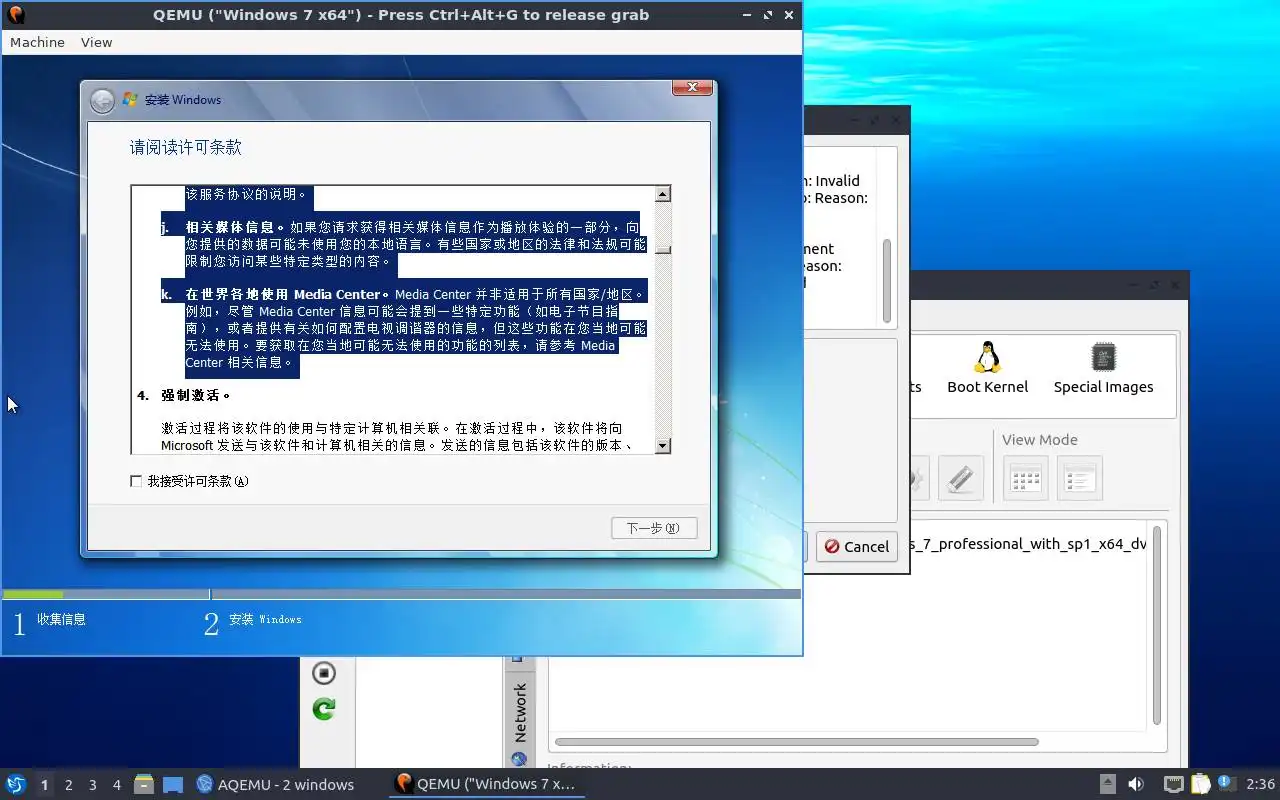
Task: Click the AQEMU image list vertical scrollbar
Action: click(x=1157, y=625)
